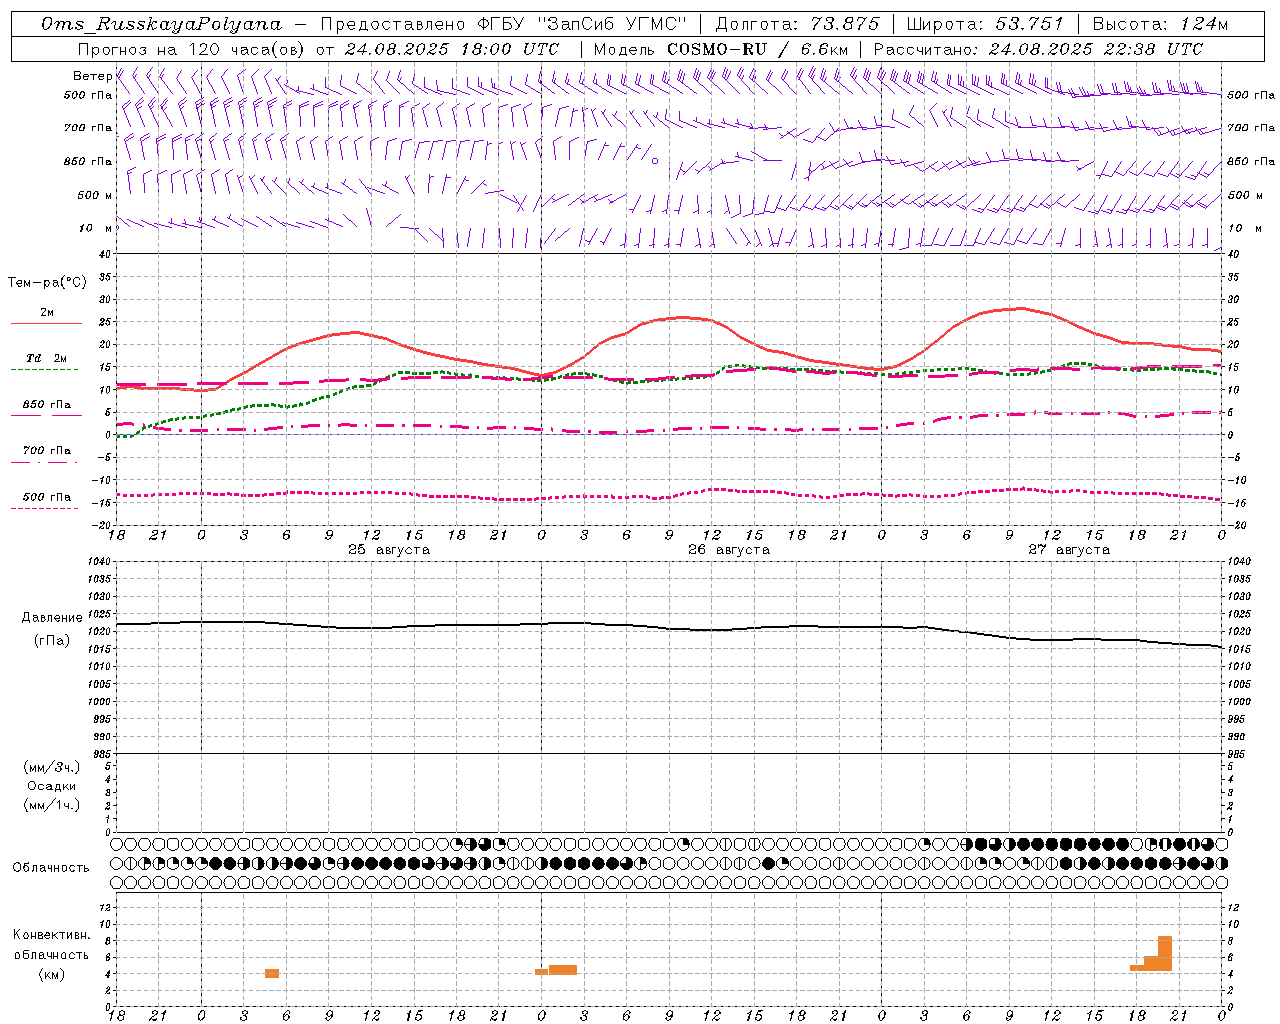The height and width of the screenshot is (1024, 1280).
Task: Click the longitude value Долгота: 73.875
Action: pyautogui.click(x=797, y=24)
